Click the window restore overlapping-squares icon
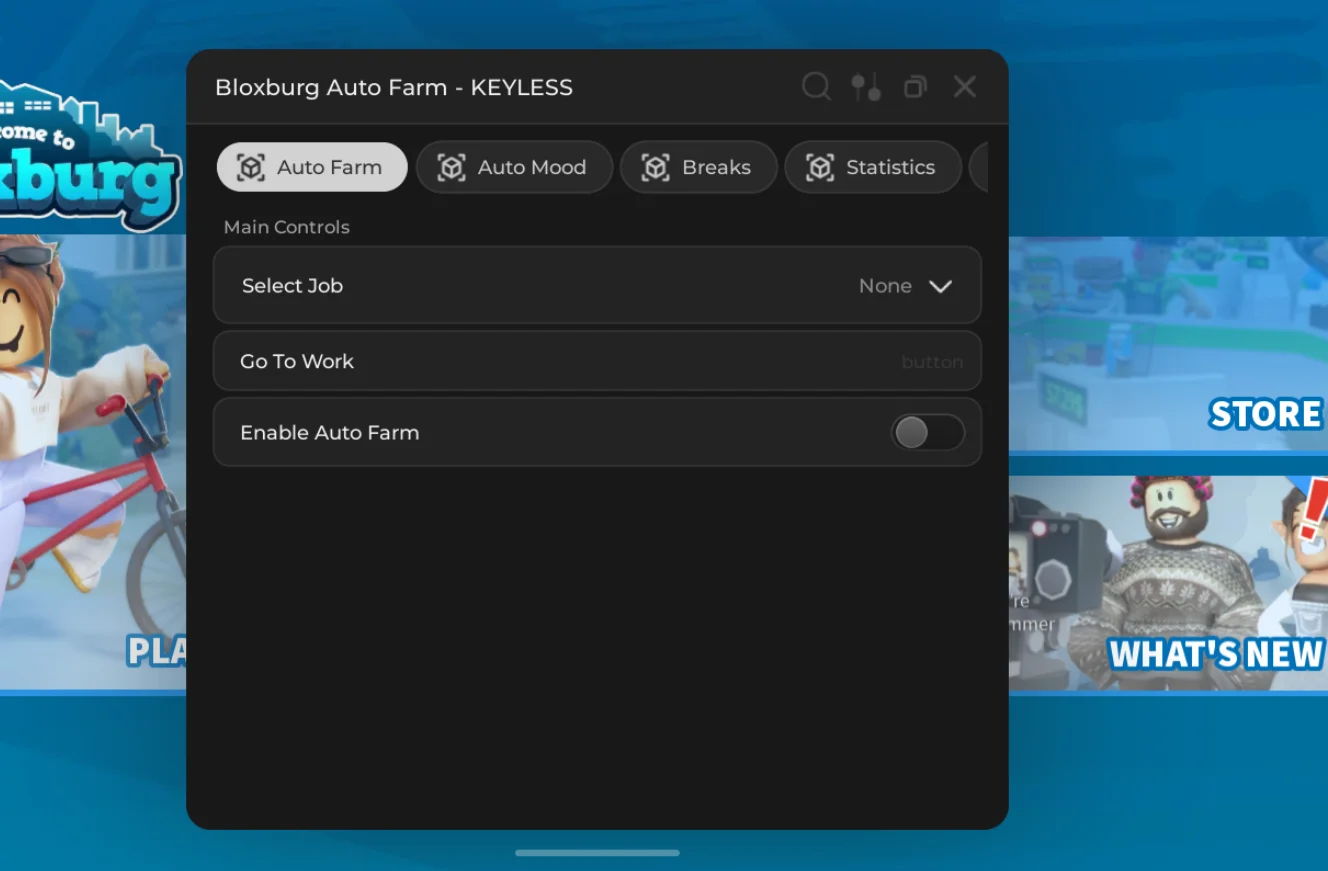 pos(915,87)
